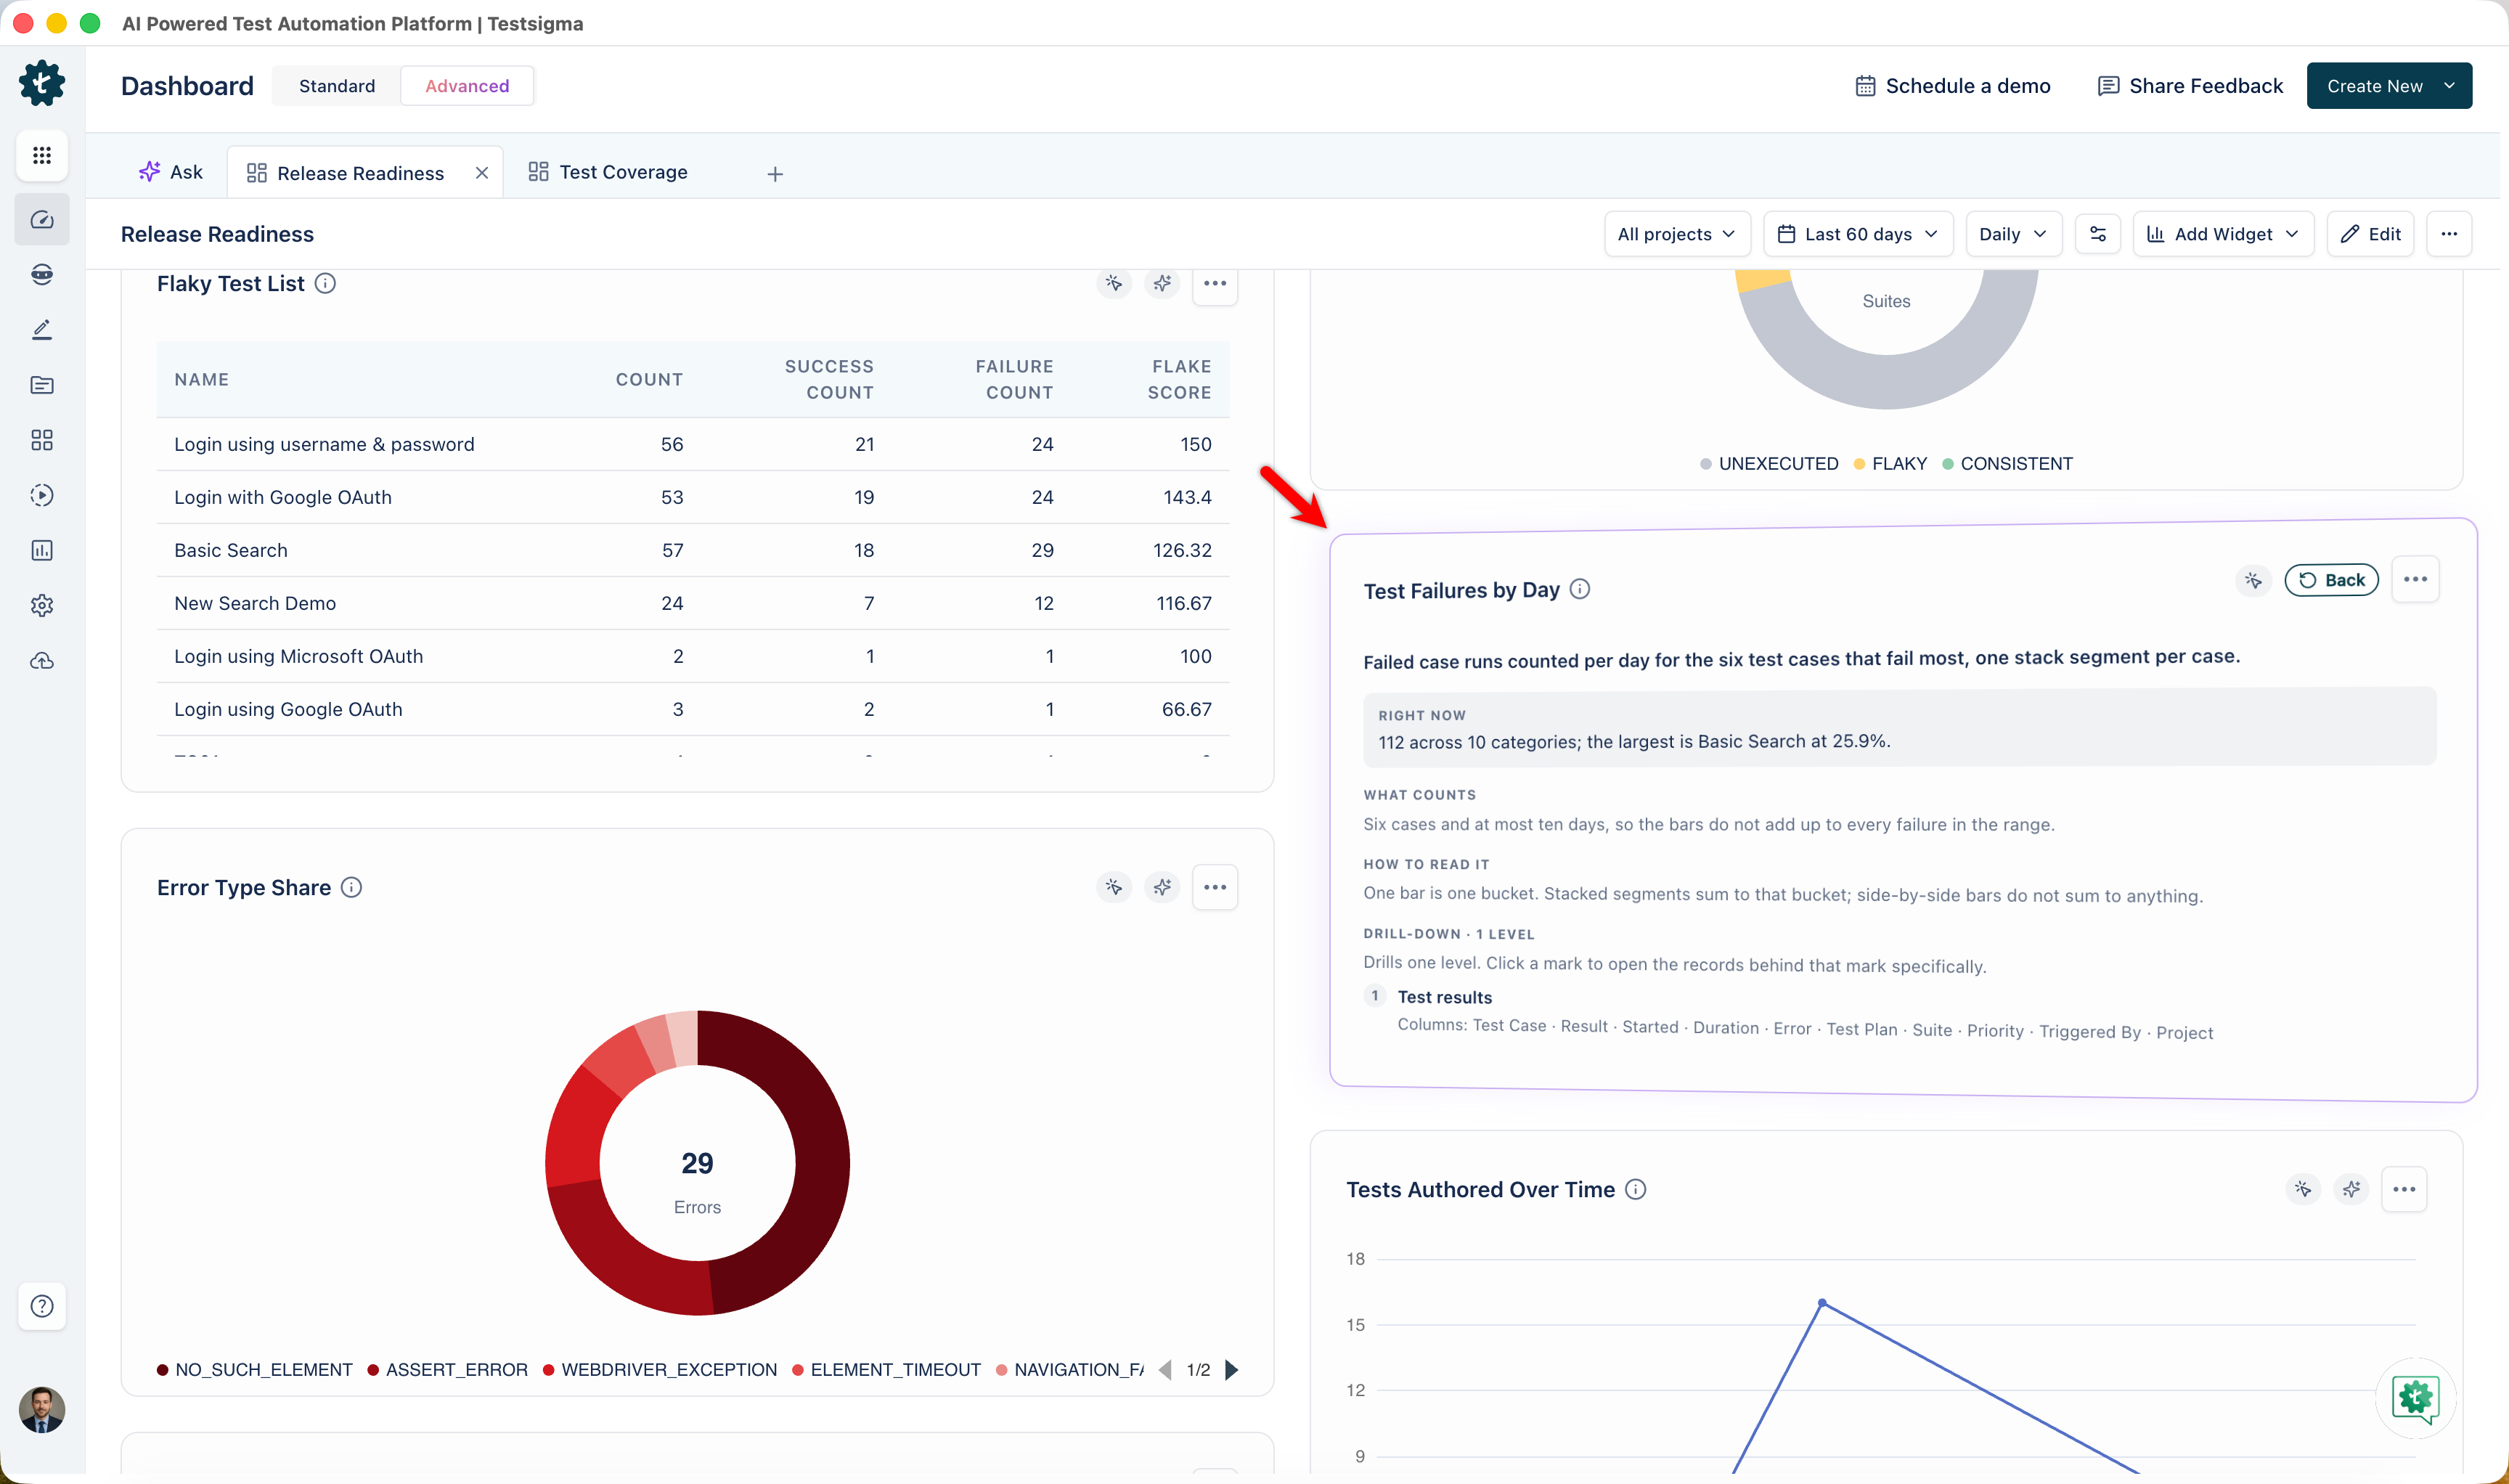This screenshot has width=2509, height=1484.
Task: Open the cloud upload icon in sidebar
Action: (x=42, y=661)
